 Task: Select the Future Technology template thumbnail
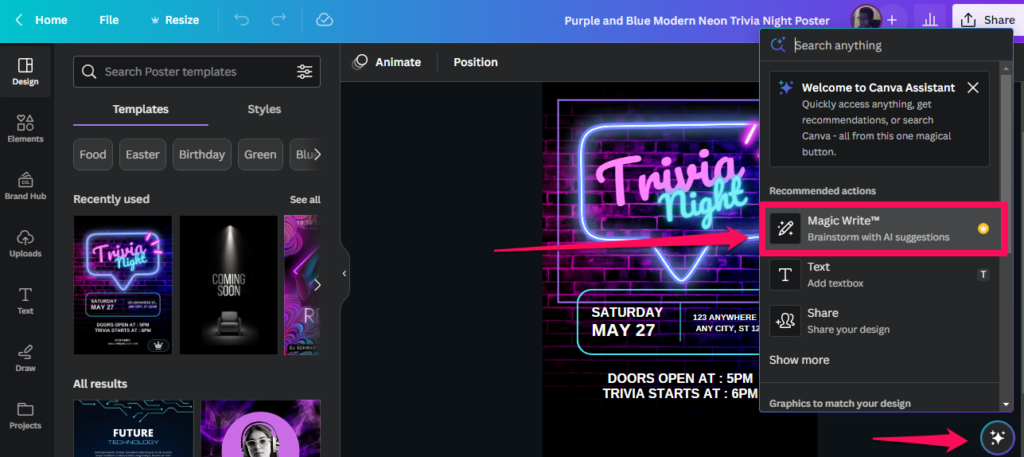point(133,428)
